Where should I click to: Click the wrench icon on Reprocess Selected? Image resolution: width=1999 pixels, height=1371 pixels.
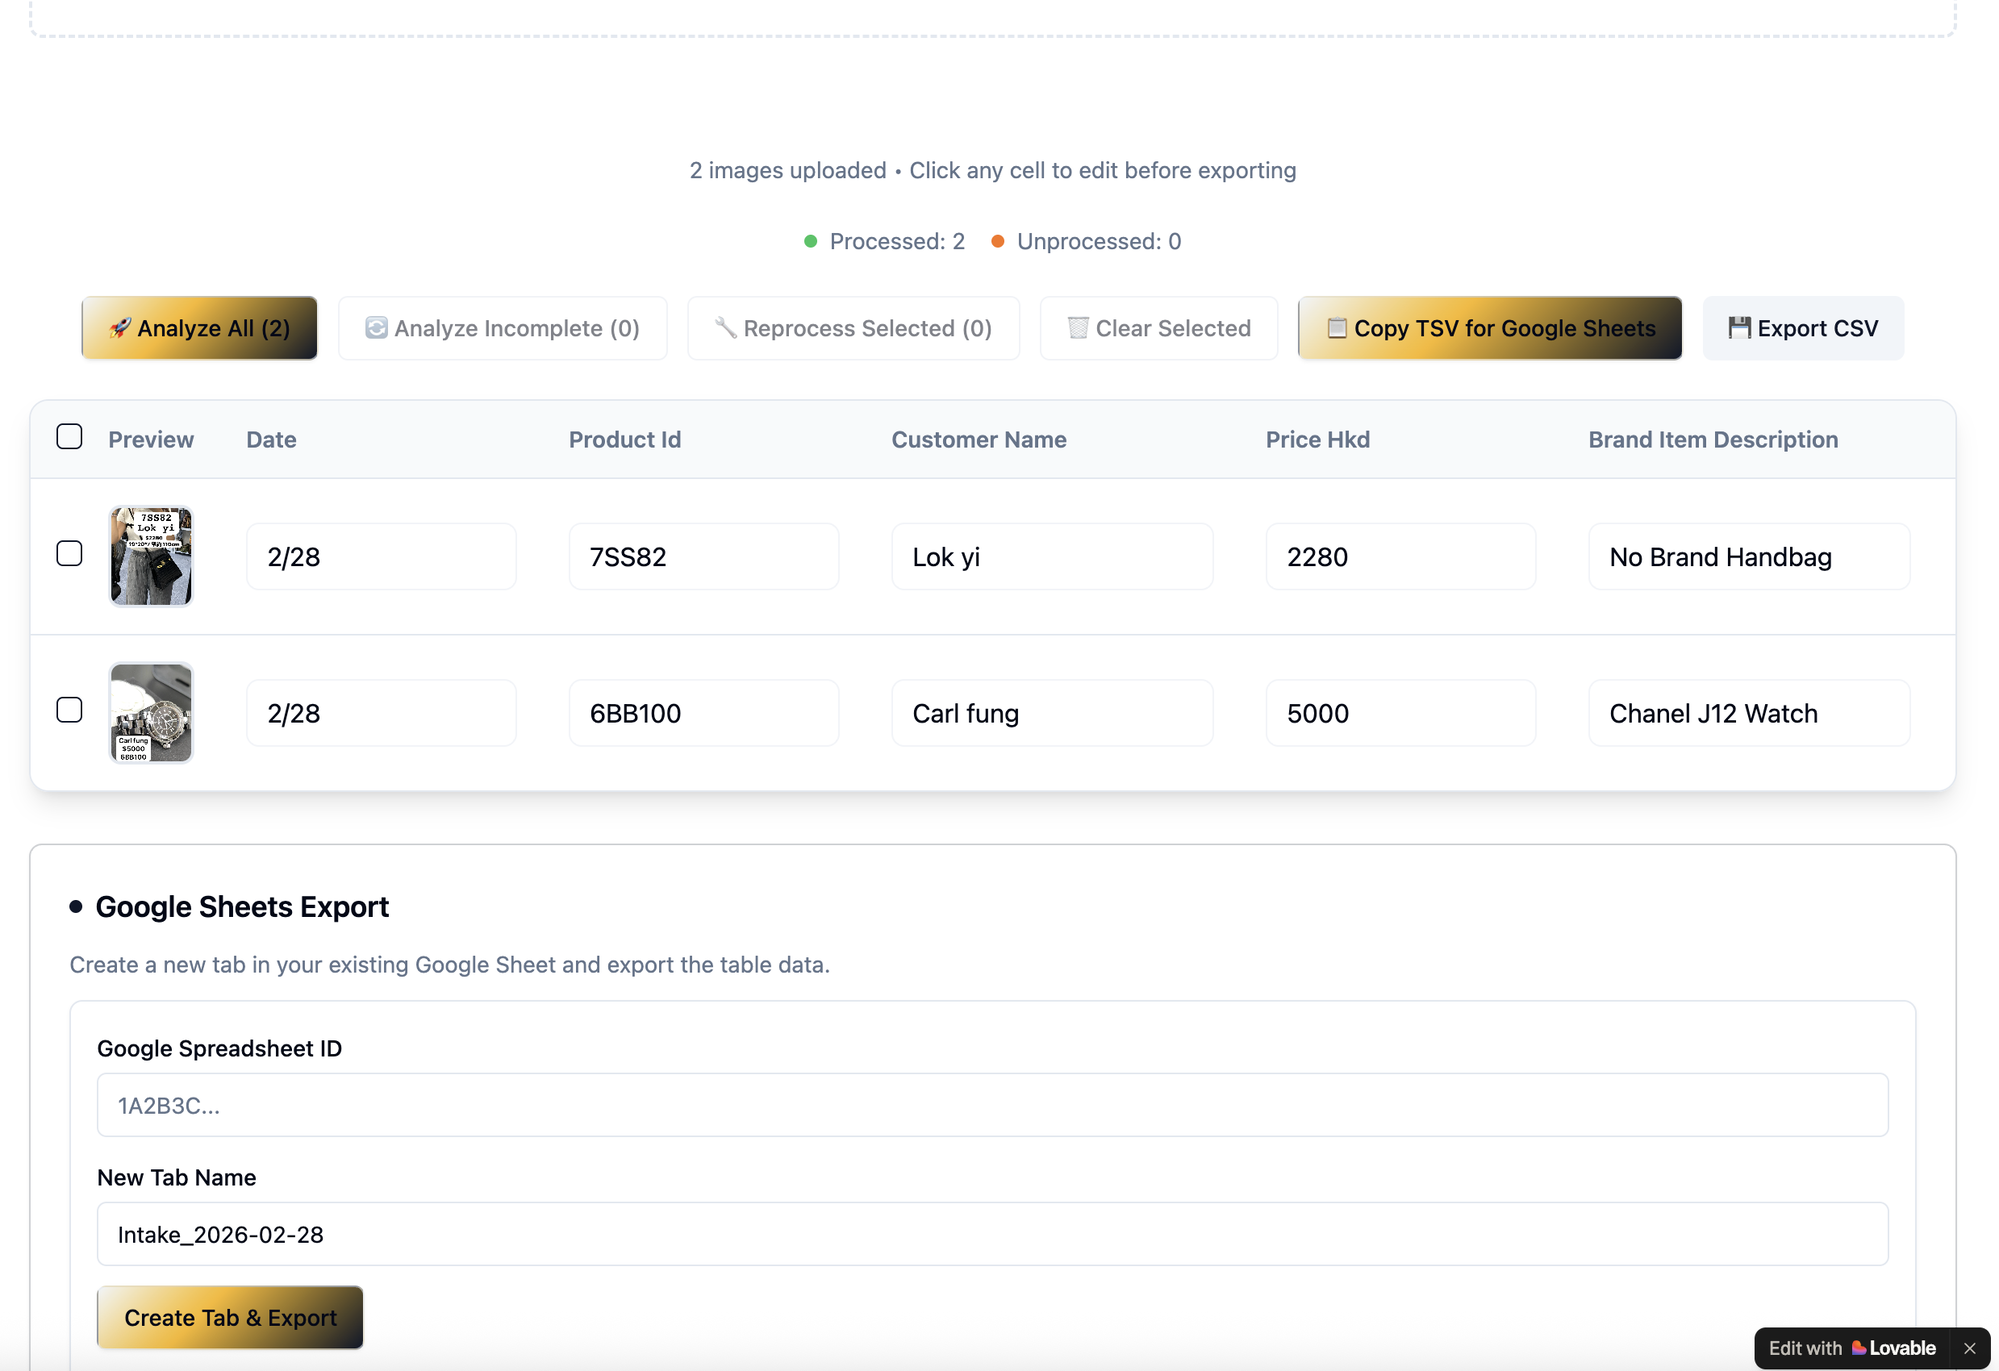[x=726, y=328]
